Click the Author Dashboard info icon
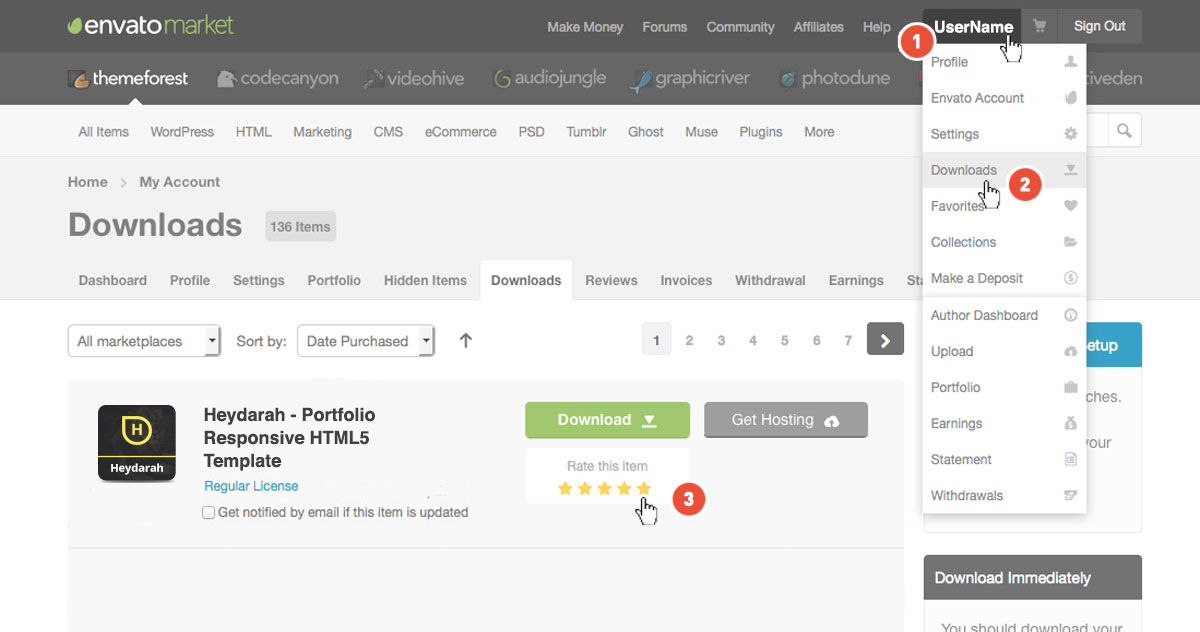The height and width of the screenshot is (632, 1200). 1070,315
